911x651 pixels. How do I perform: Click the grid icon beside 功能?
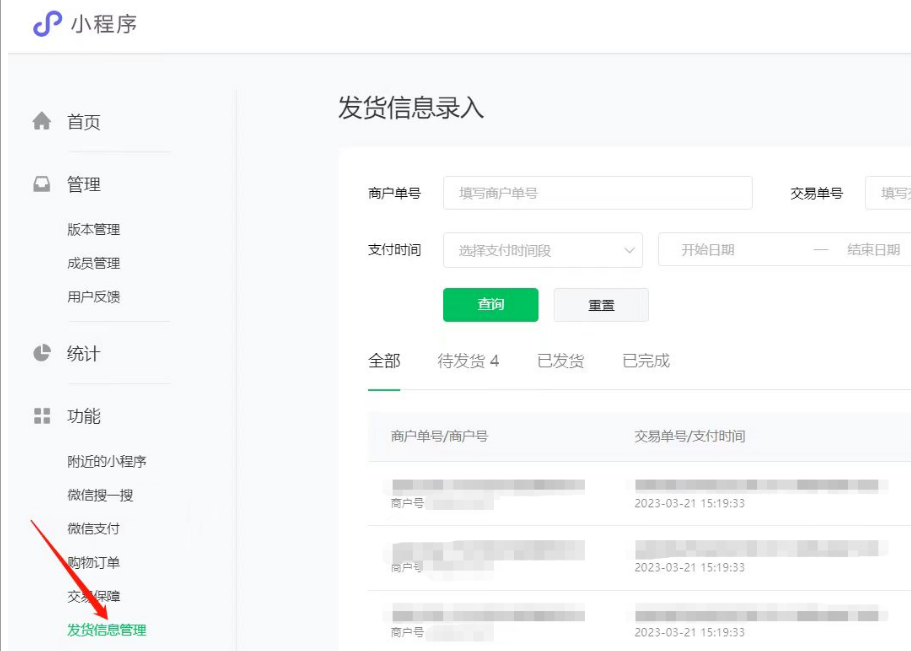point(42,416)
